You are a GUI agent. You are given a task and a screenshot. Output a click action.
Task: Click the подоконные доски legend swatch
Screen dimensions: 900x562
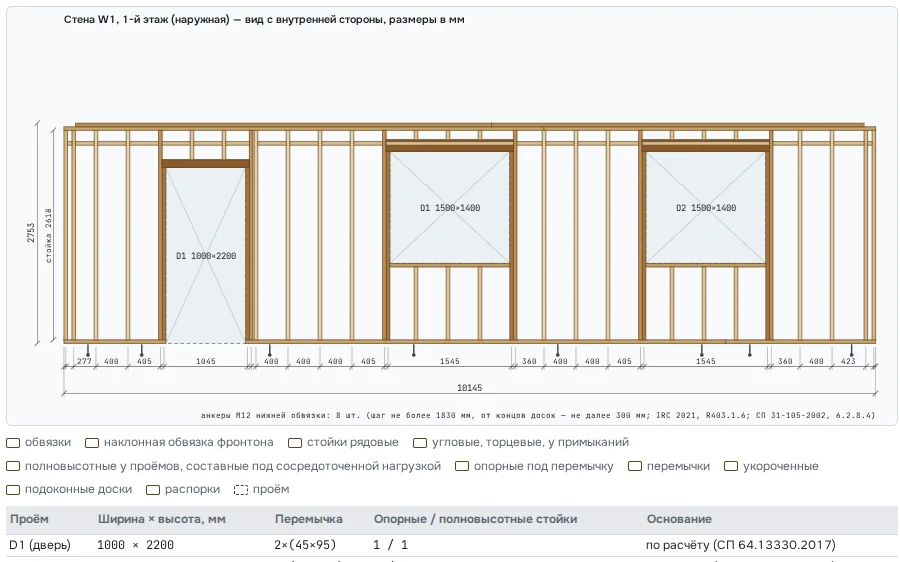click(13, 490)
